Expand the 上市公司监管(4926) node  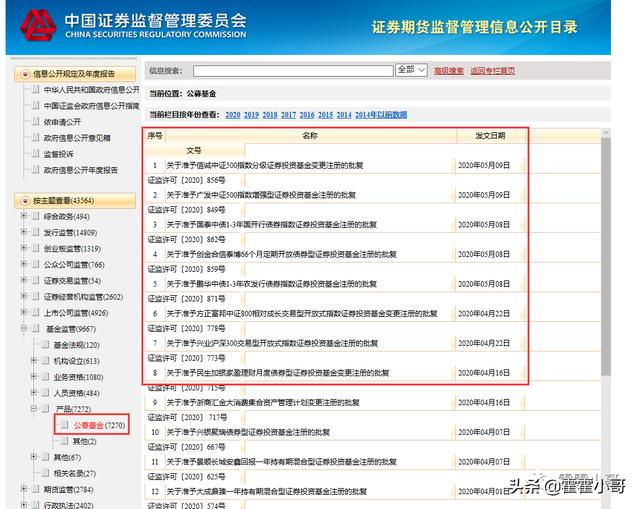24,312
